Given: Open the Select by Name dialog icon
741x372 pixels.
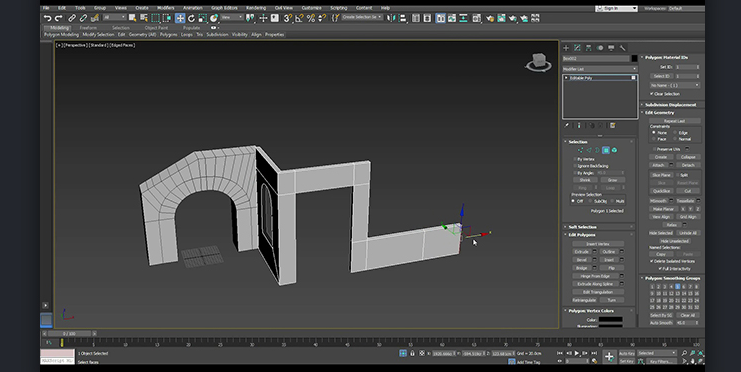Looking at the screenshot, I should click(x=144, y=18).
